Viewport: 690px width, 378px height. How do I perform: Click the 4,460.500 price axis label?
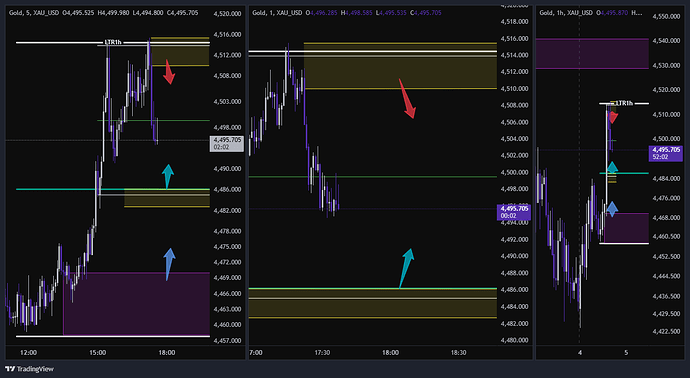click(x=666, y=236)
